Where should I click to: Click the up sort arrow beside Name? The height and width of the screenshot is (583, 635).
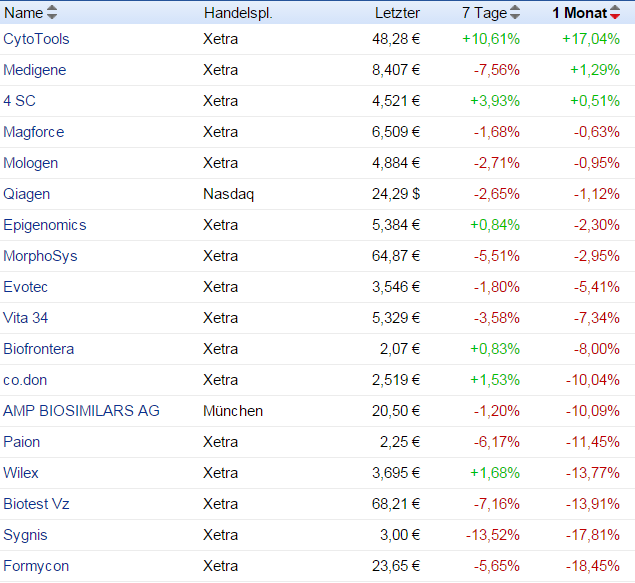[52, 9]
